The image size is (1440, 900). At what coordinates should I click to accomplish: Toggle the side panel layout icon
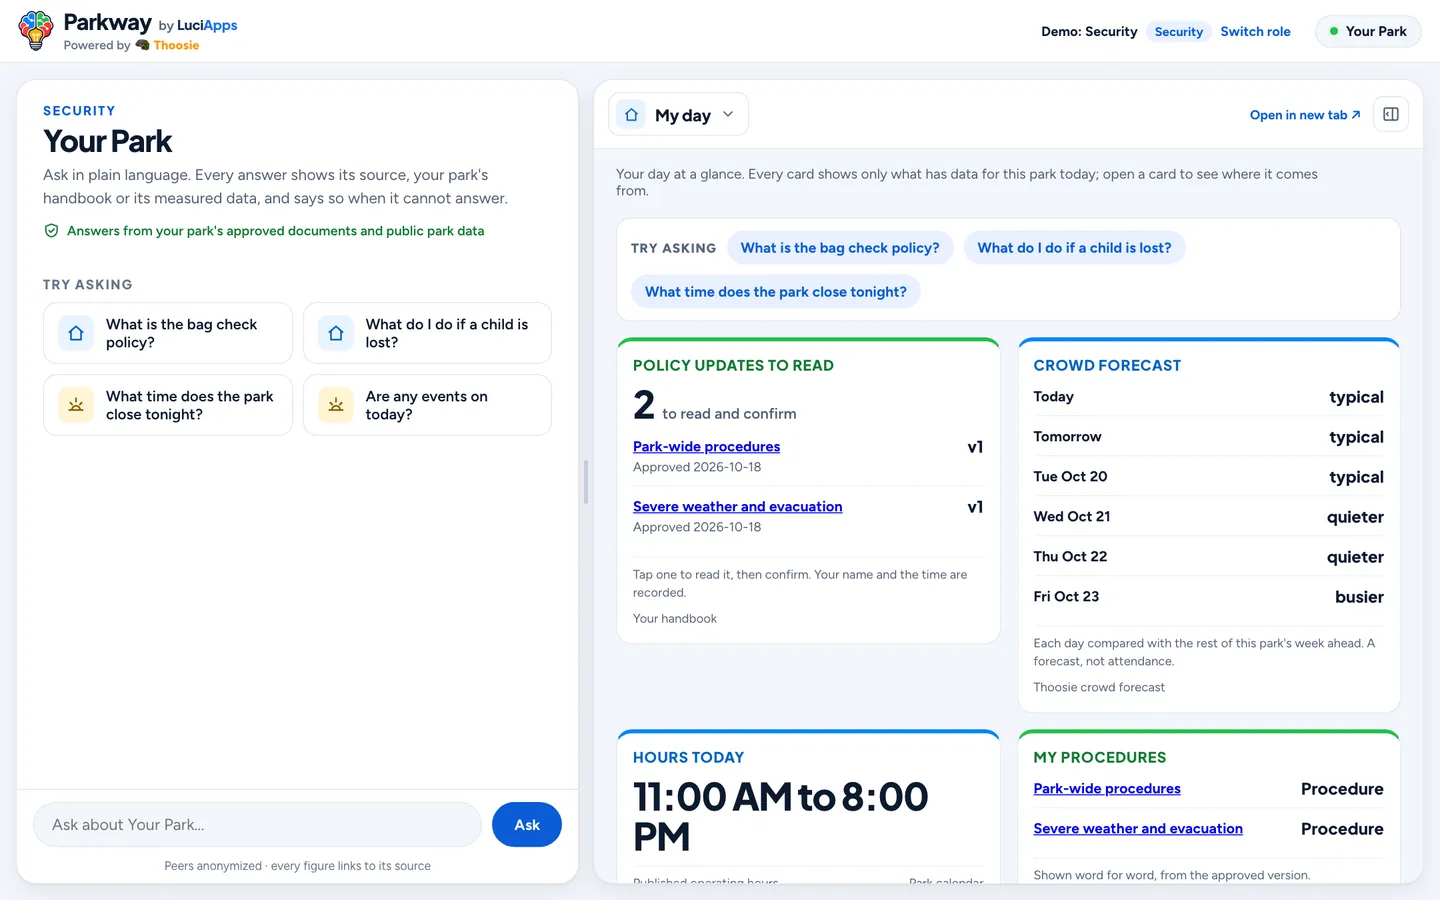[x=1391, y=114]
